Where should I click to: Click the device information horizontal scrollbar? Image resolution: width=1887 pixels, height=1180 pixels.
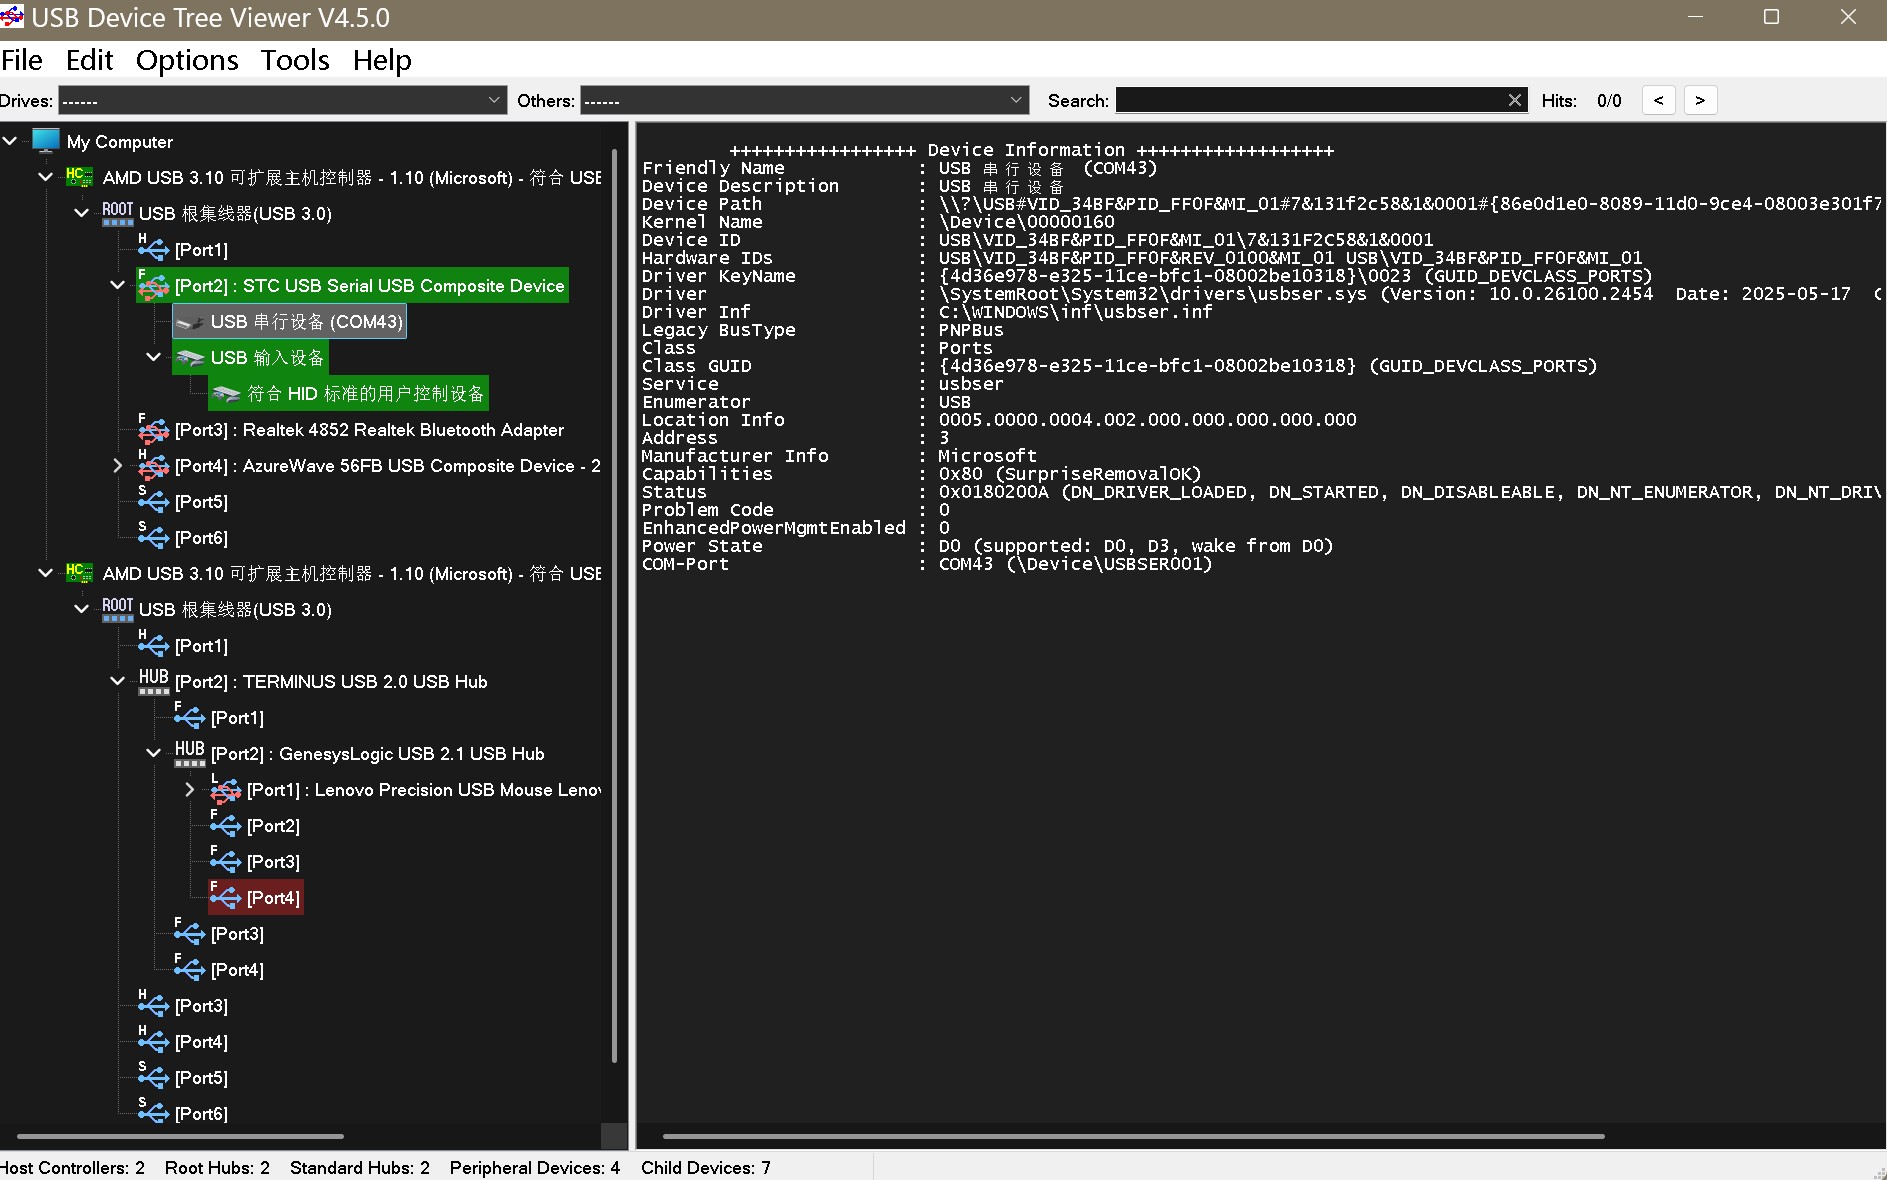click(x=1133, y=1136)
